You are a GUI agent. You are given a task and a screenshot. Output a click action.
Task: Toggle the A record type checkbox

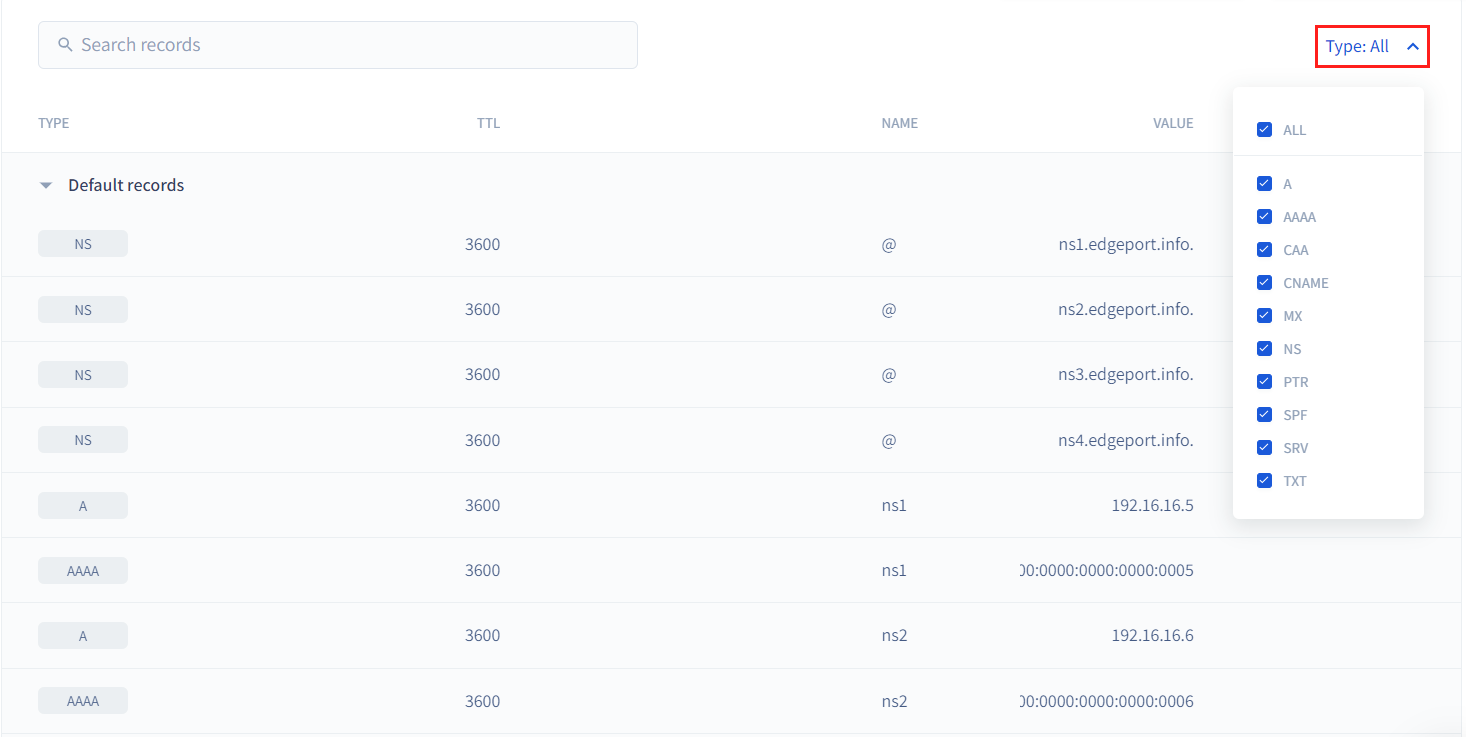point(1264,184)
